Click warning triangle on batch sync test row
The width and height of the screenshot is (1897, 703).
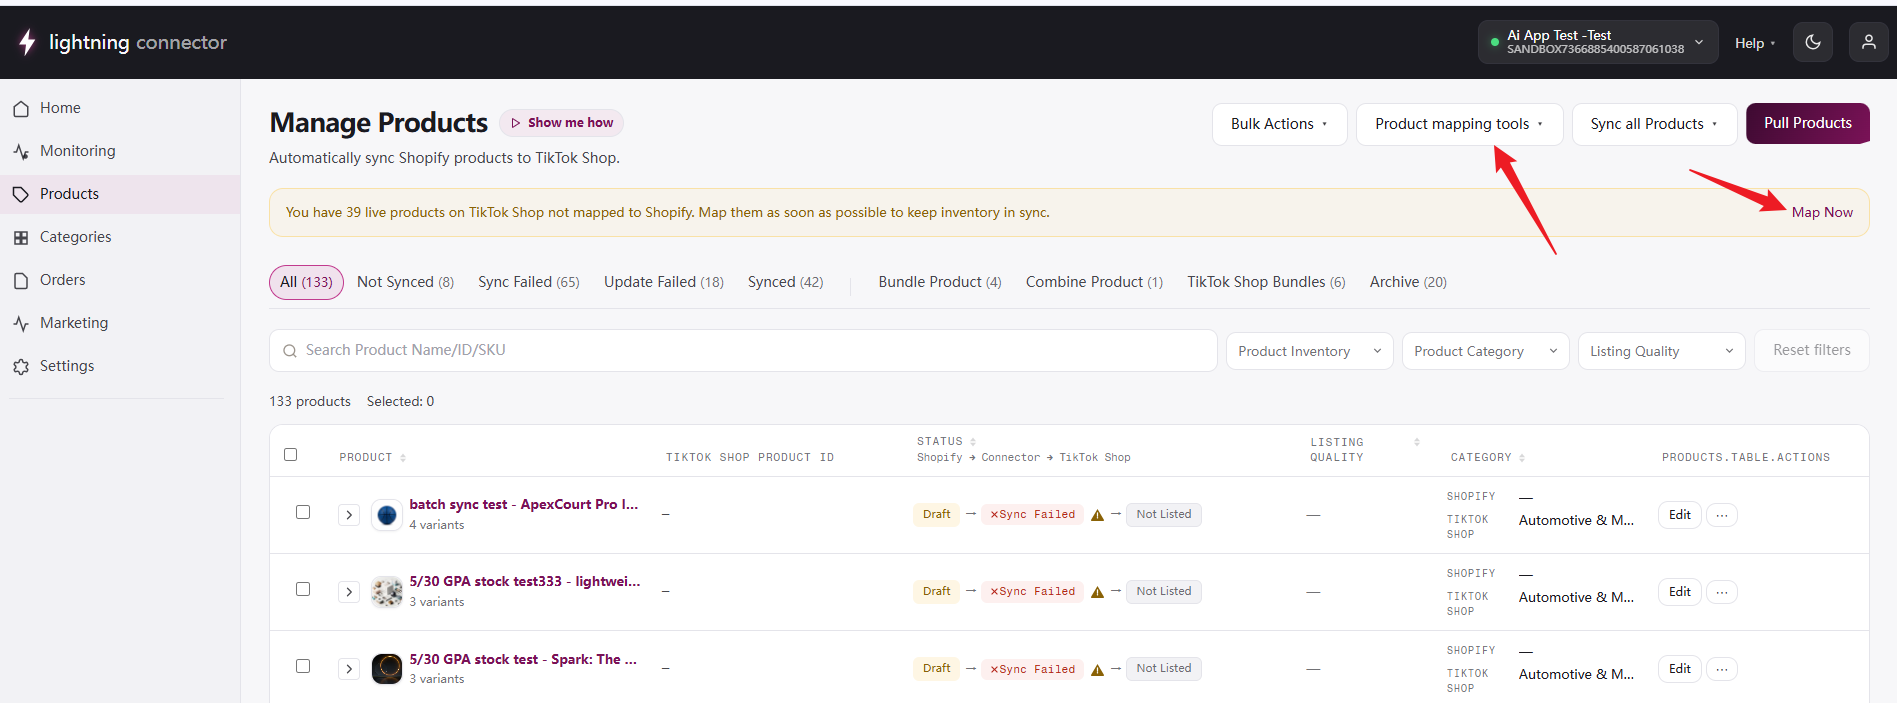(1097, 515)
